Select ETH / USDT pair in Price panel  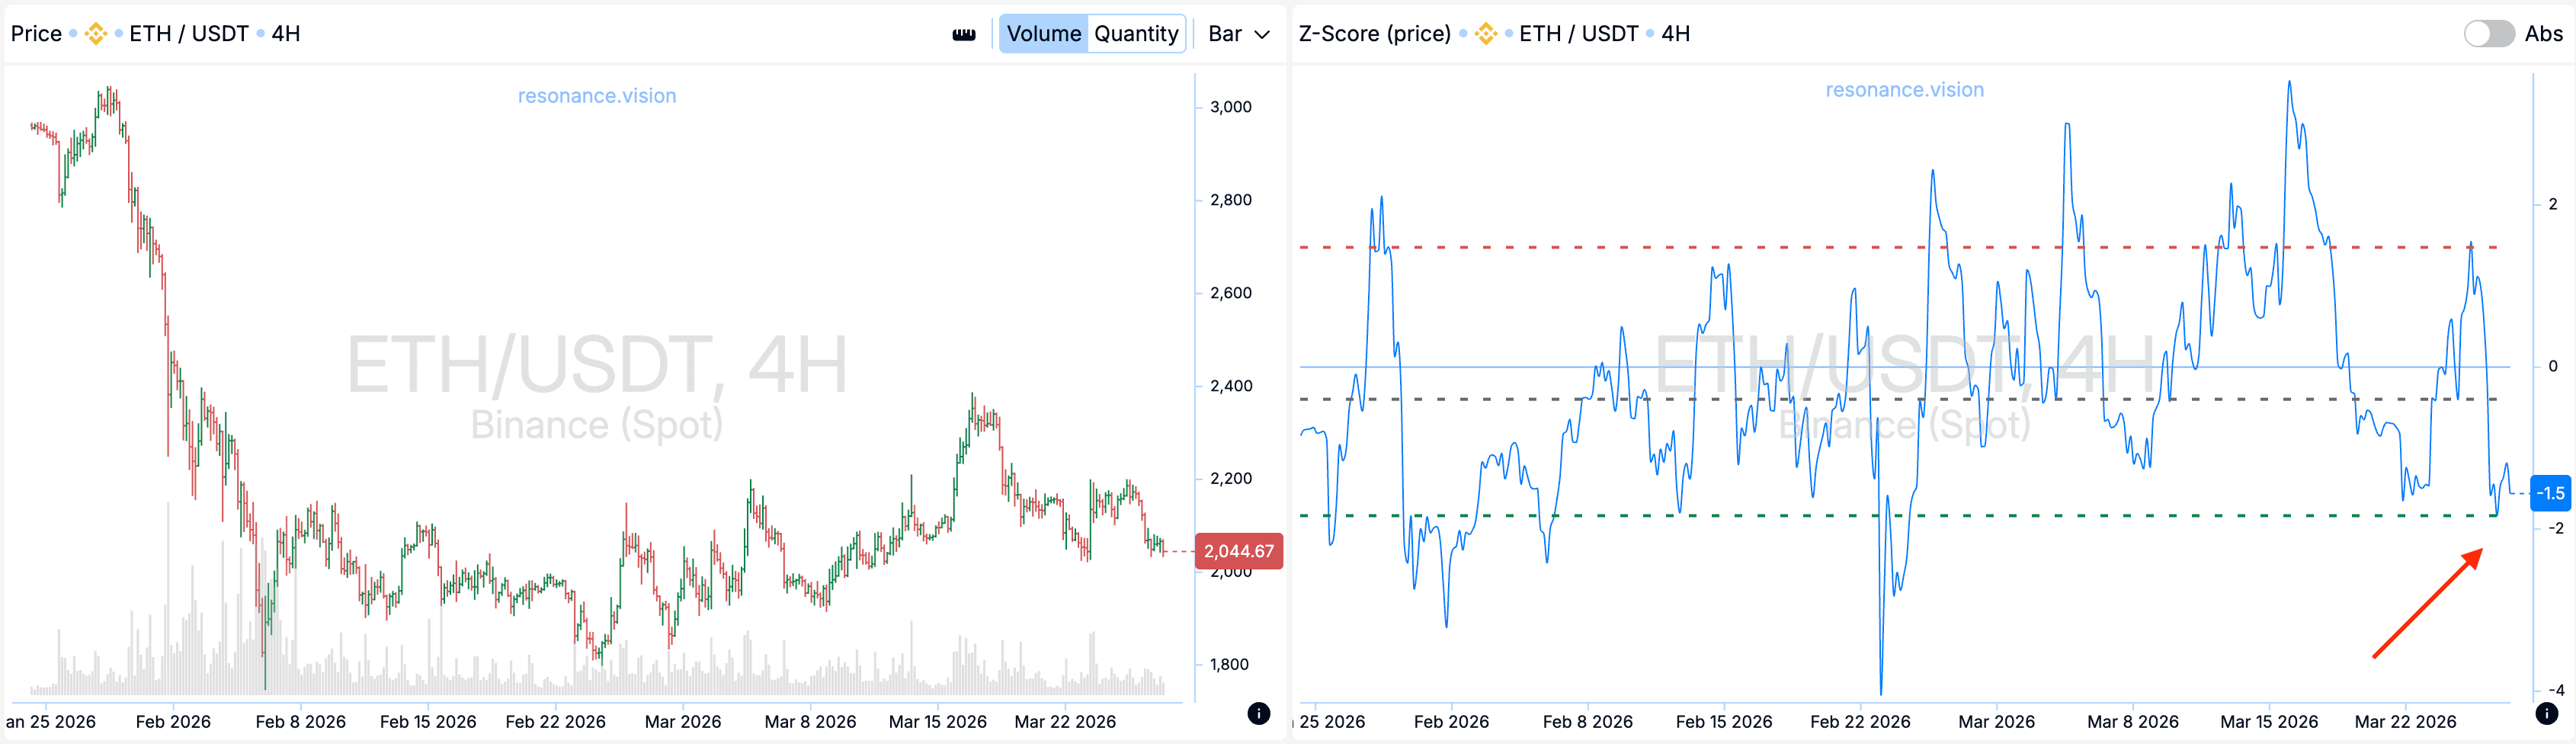coord(189,34)
